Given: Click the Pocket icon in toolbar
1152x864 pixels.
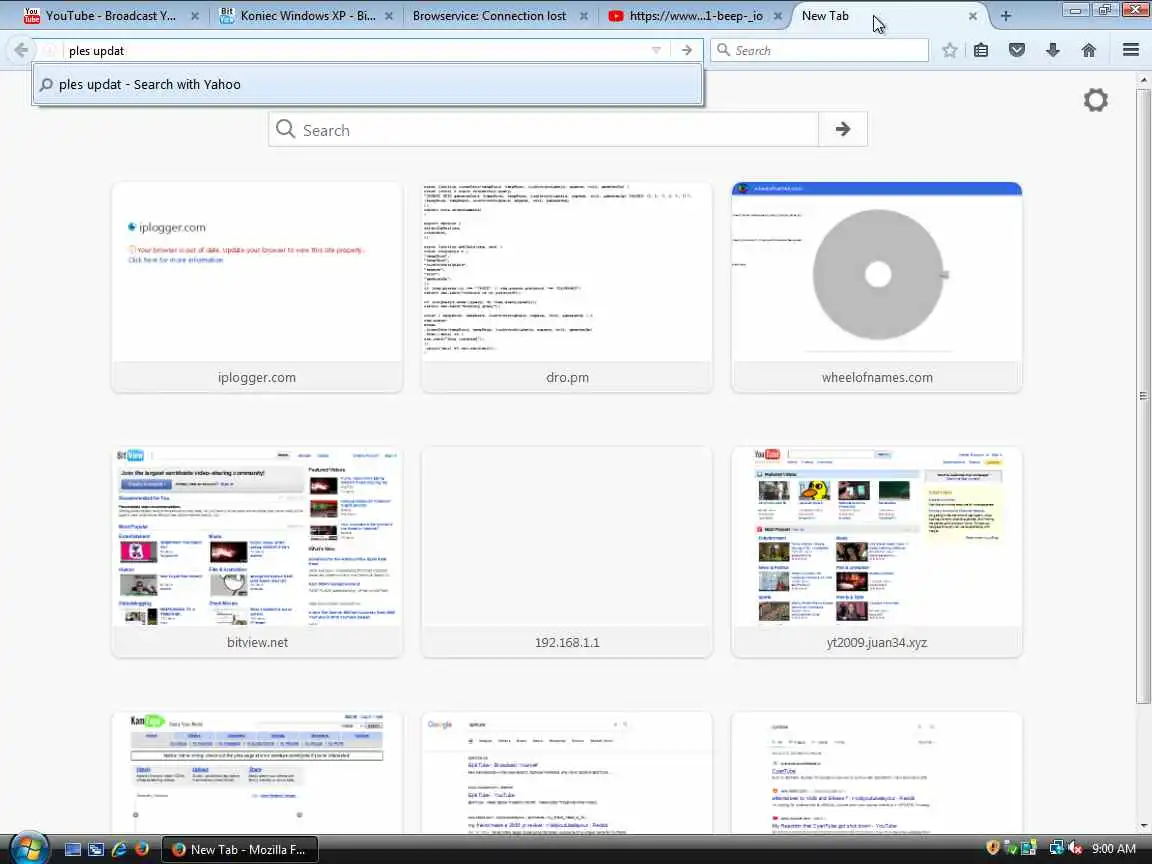Looking at the screenshot, I should pos(1017,50).
